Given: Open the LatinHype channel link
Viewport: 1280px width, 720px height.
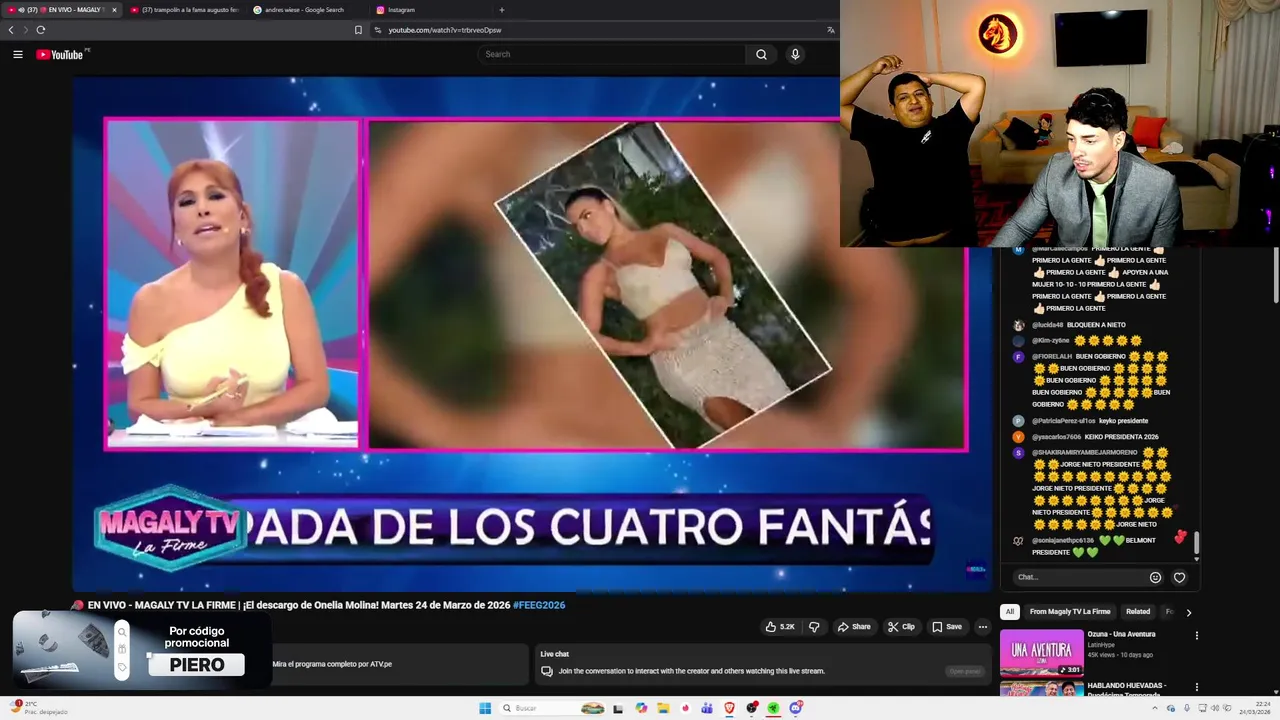Looking at the screenshot, I should coord(1101,645).
